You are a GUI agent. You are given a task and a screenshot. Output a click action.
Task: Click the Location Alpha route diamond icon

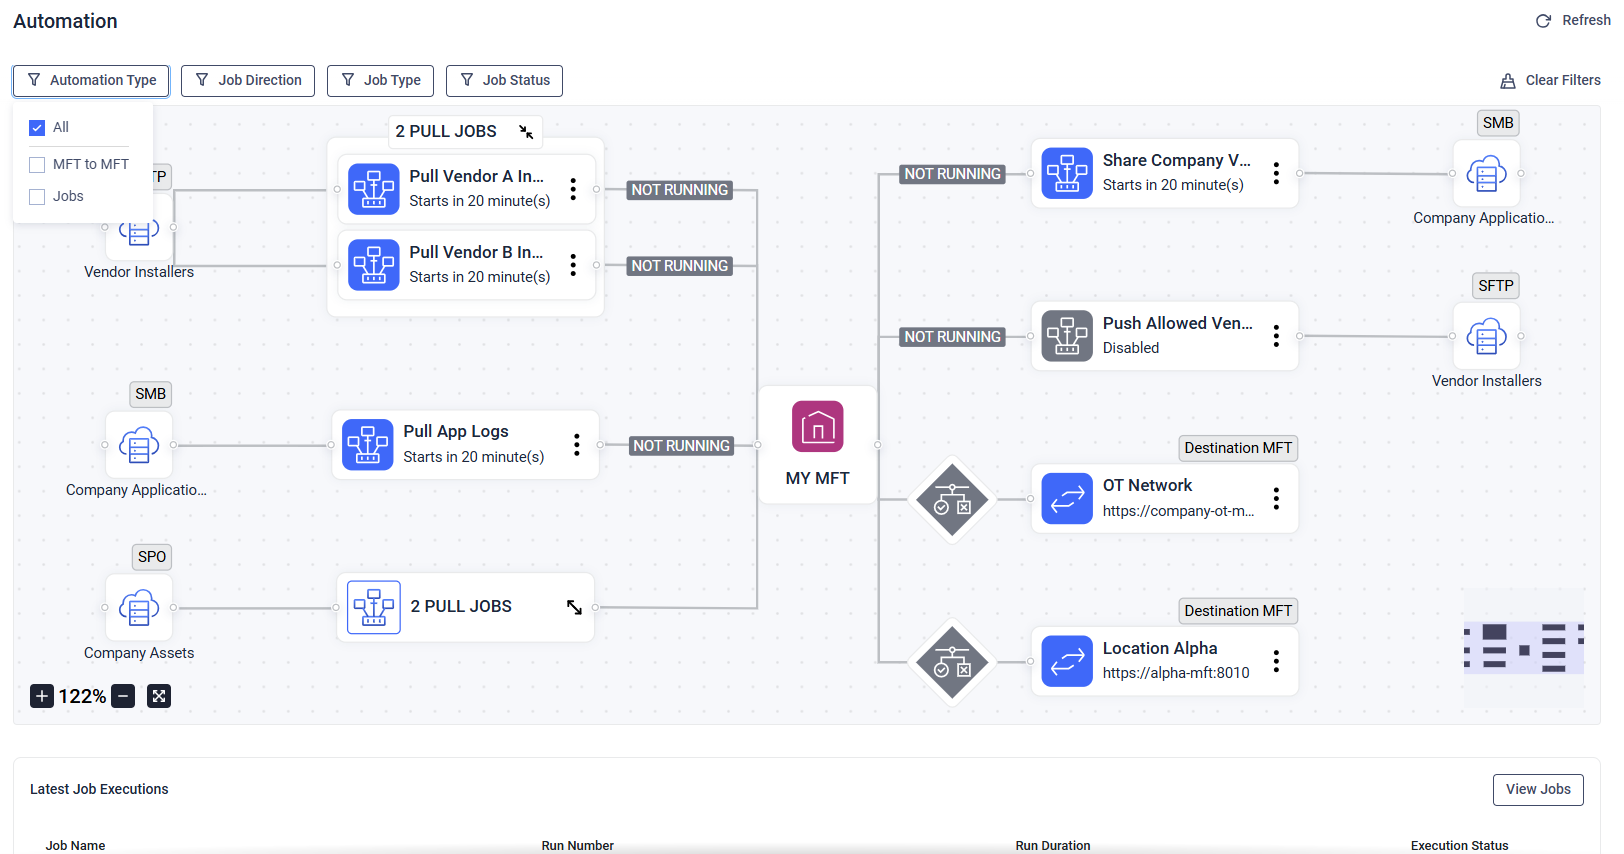[x=951, y=662]
